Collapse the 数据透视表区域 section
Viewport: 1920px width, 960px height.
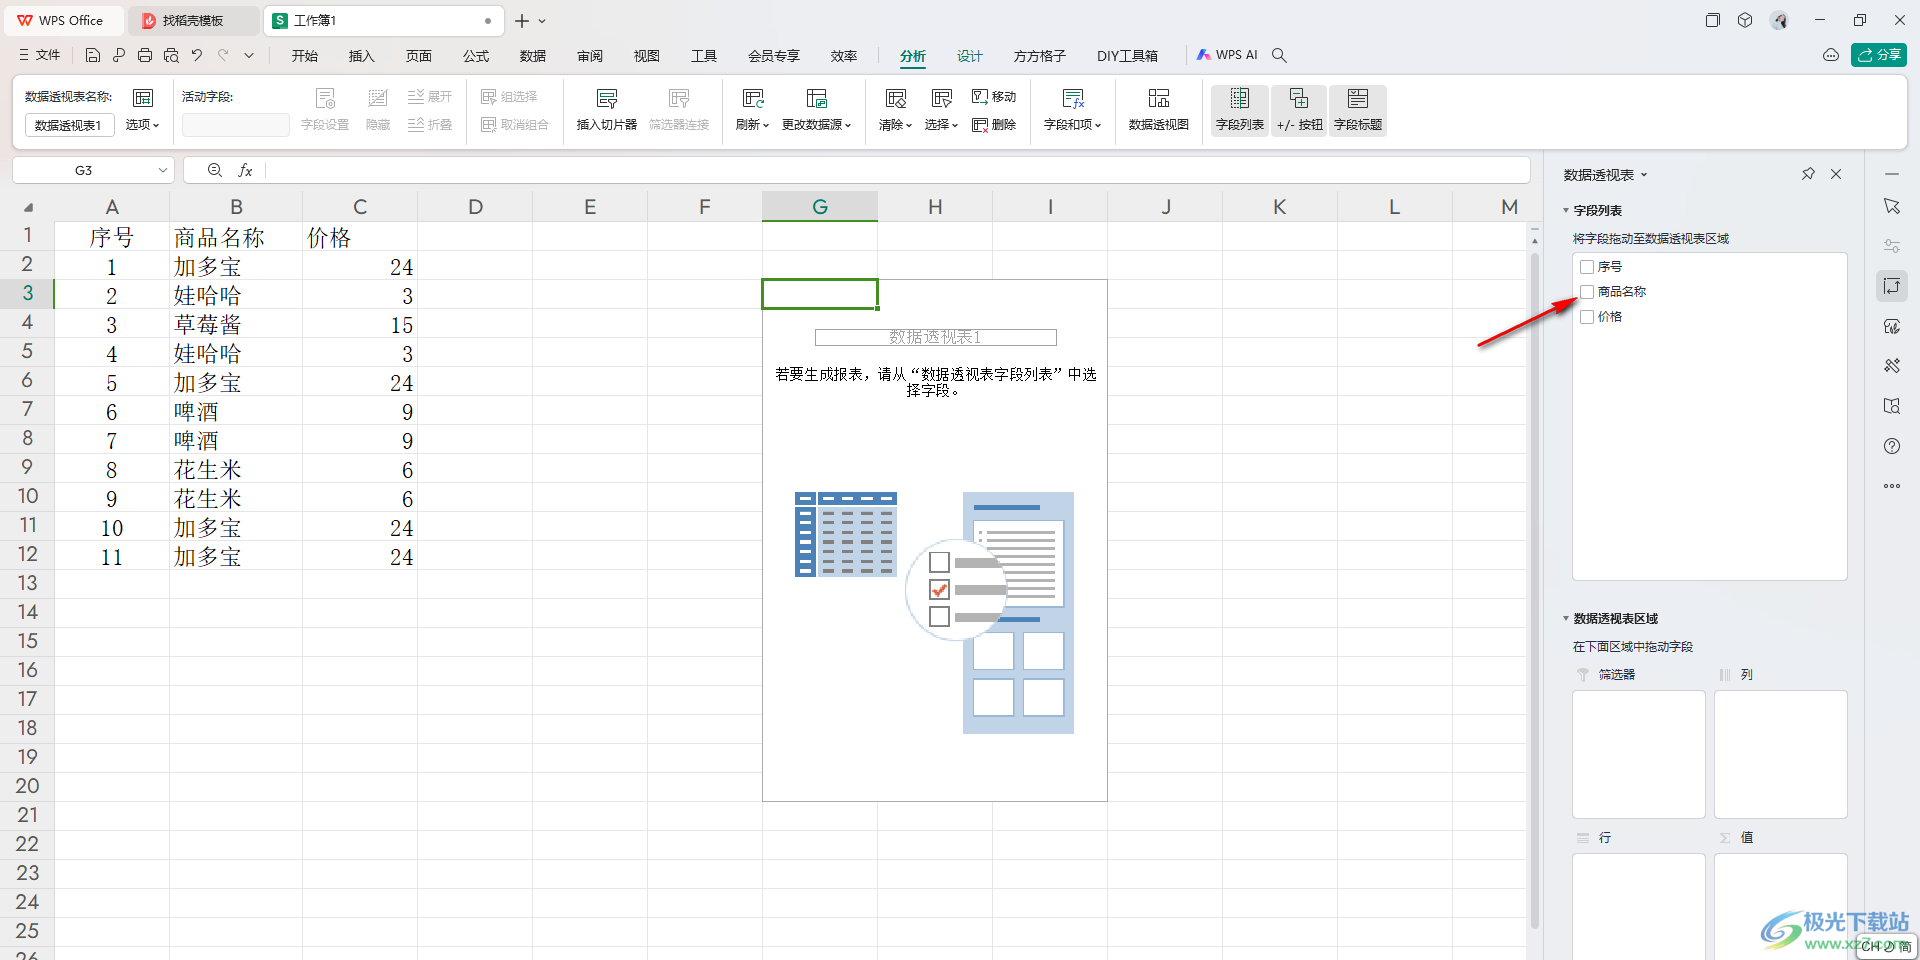click(x=1566, y=619)
